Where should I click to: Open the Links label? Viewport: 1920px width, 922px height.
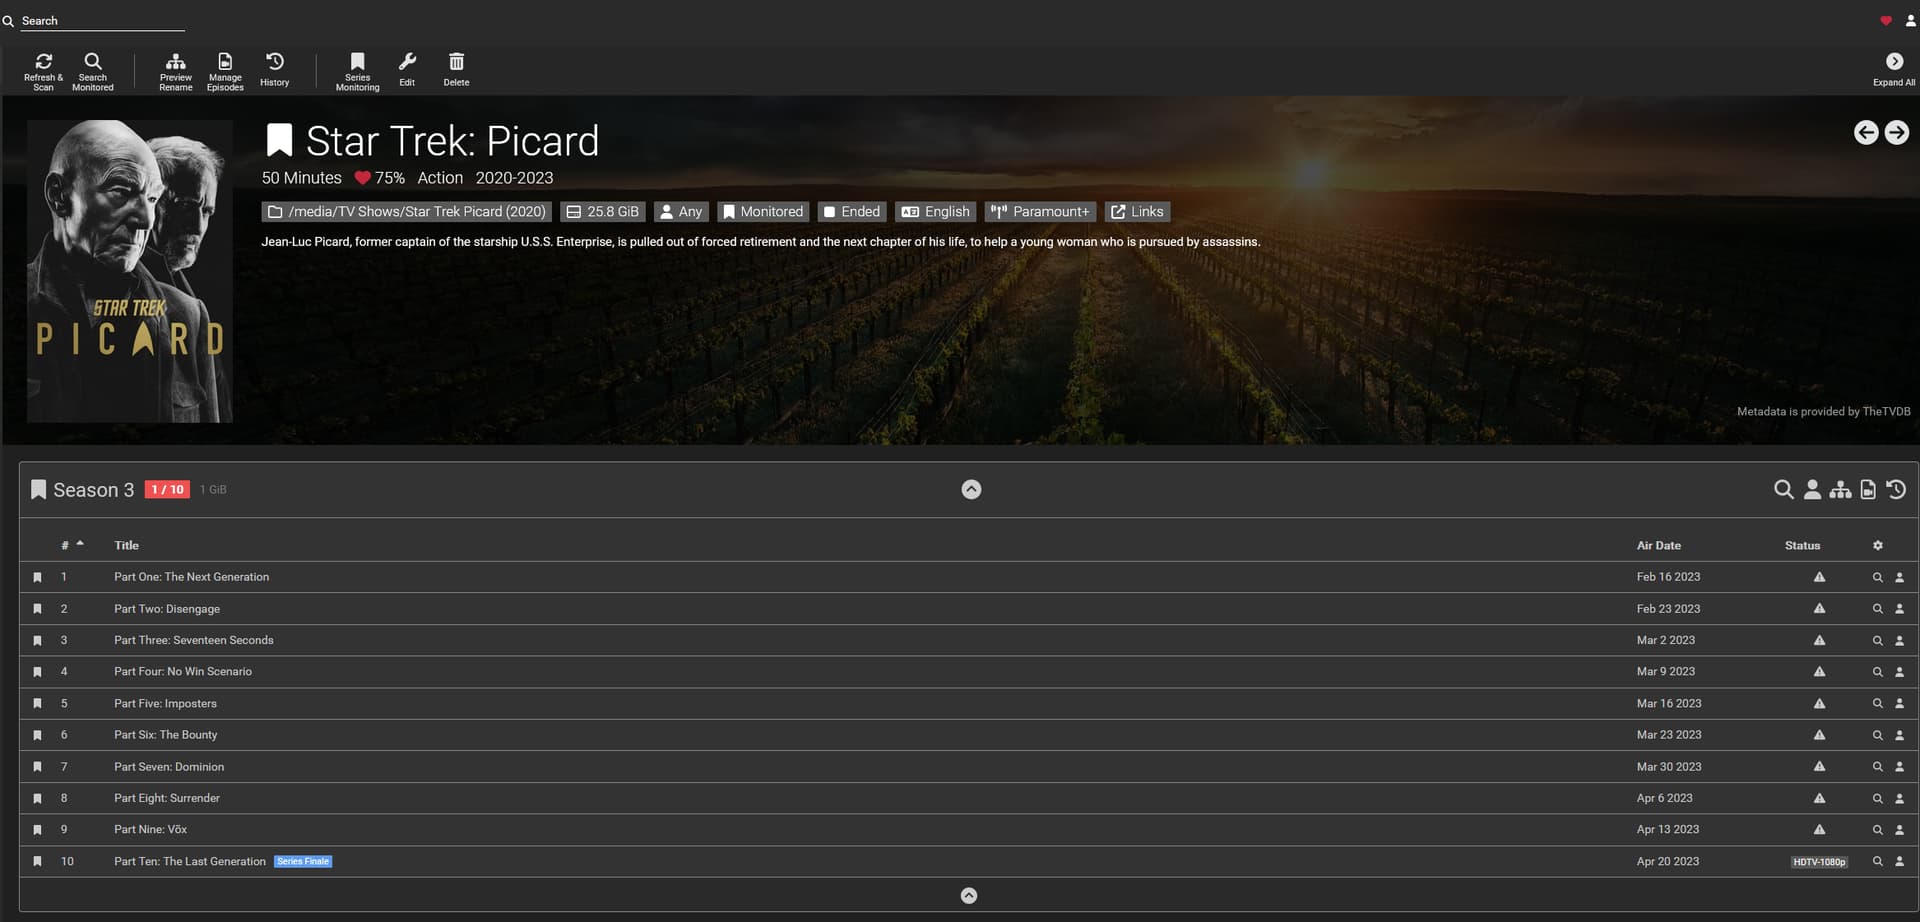point(1137,212)
